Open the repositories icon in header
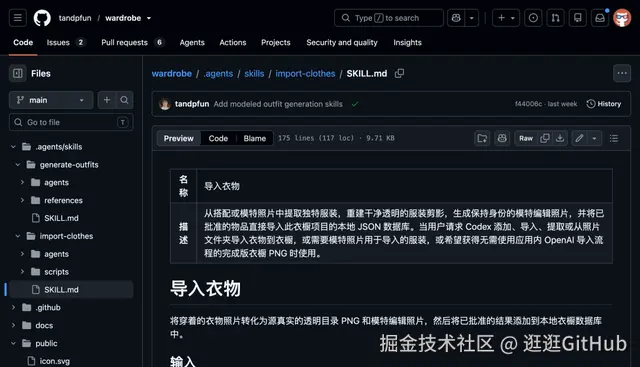Viewport: 640px width, 367px height. pyautogui.click(x=578, y=18)
